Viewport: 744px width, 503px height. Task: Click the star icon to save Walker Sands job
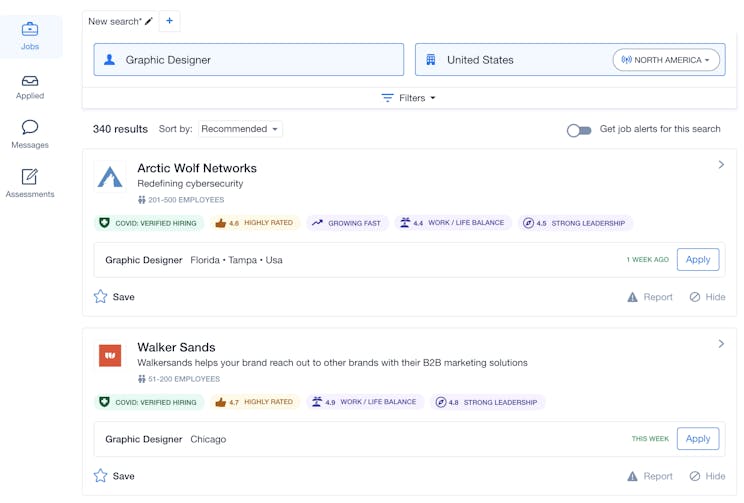point(101,475)
